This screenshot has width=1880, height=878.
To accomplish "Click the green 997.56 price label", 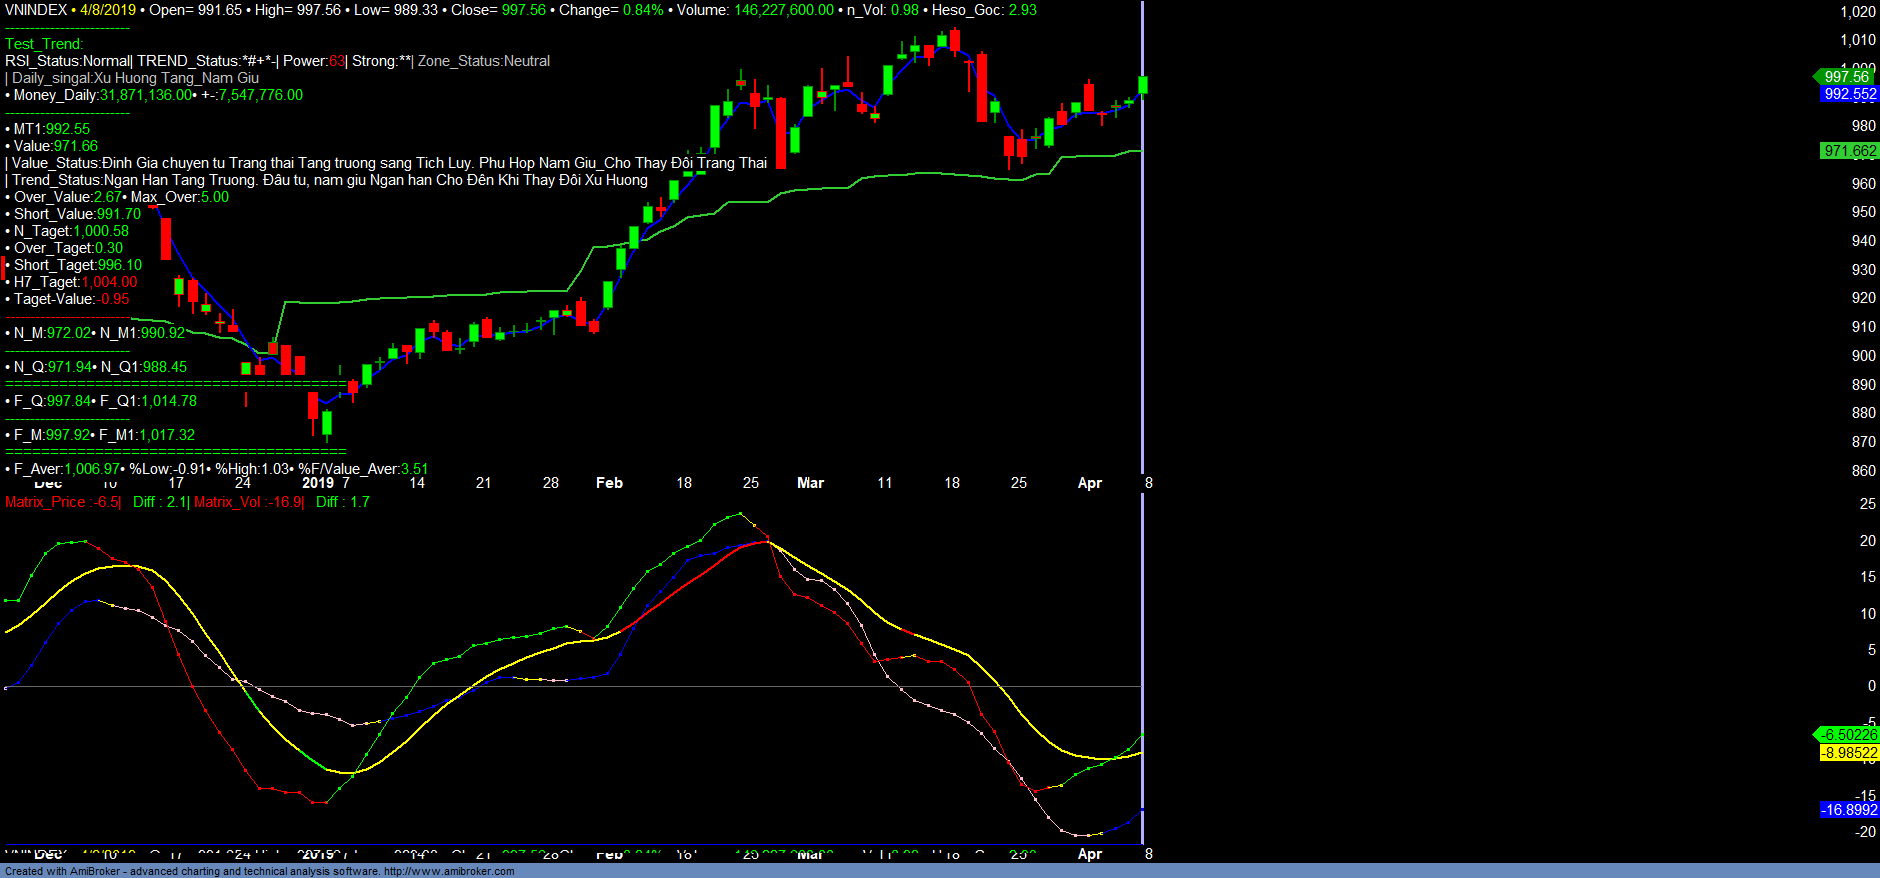I will pyautogui.click(x=1846, y=77).
